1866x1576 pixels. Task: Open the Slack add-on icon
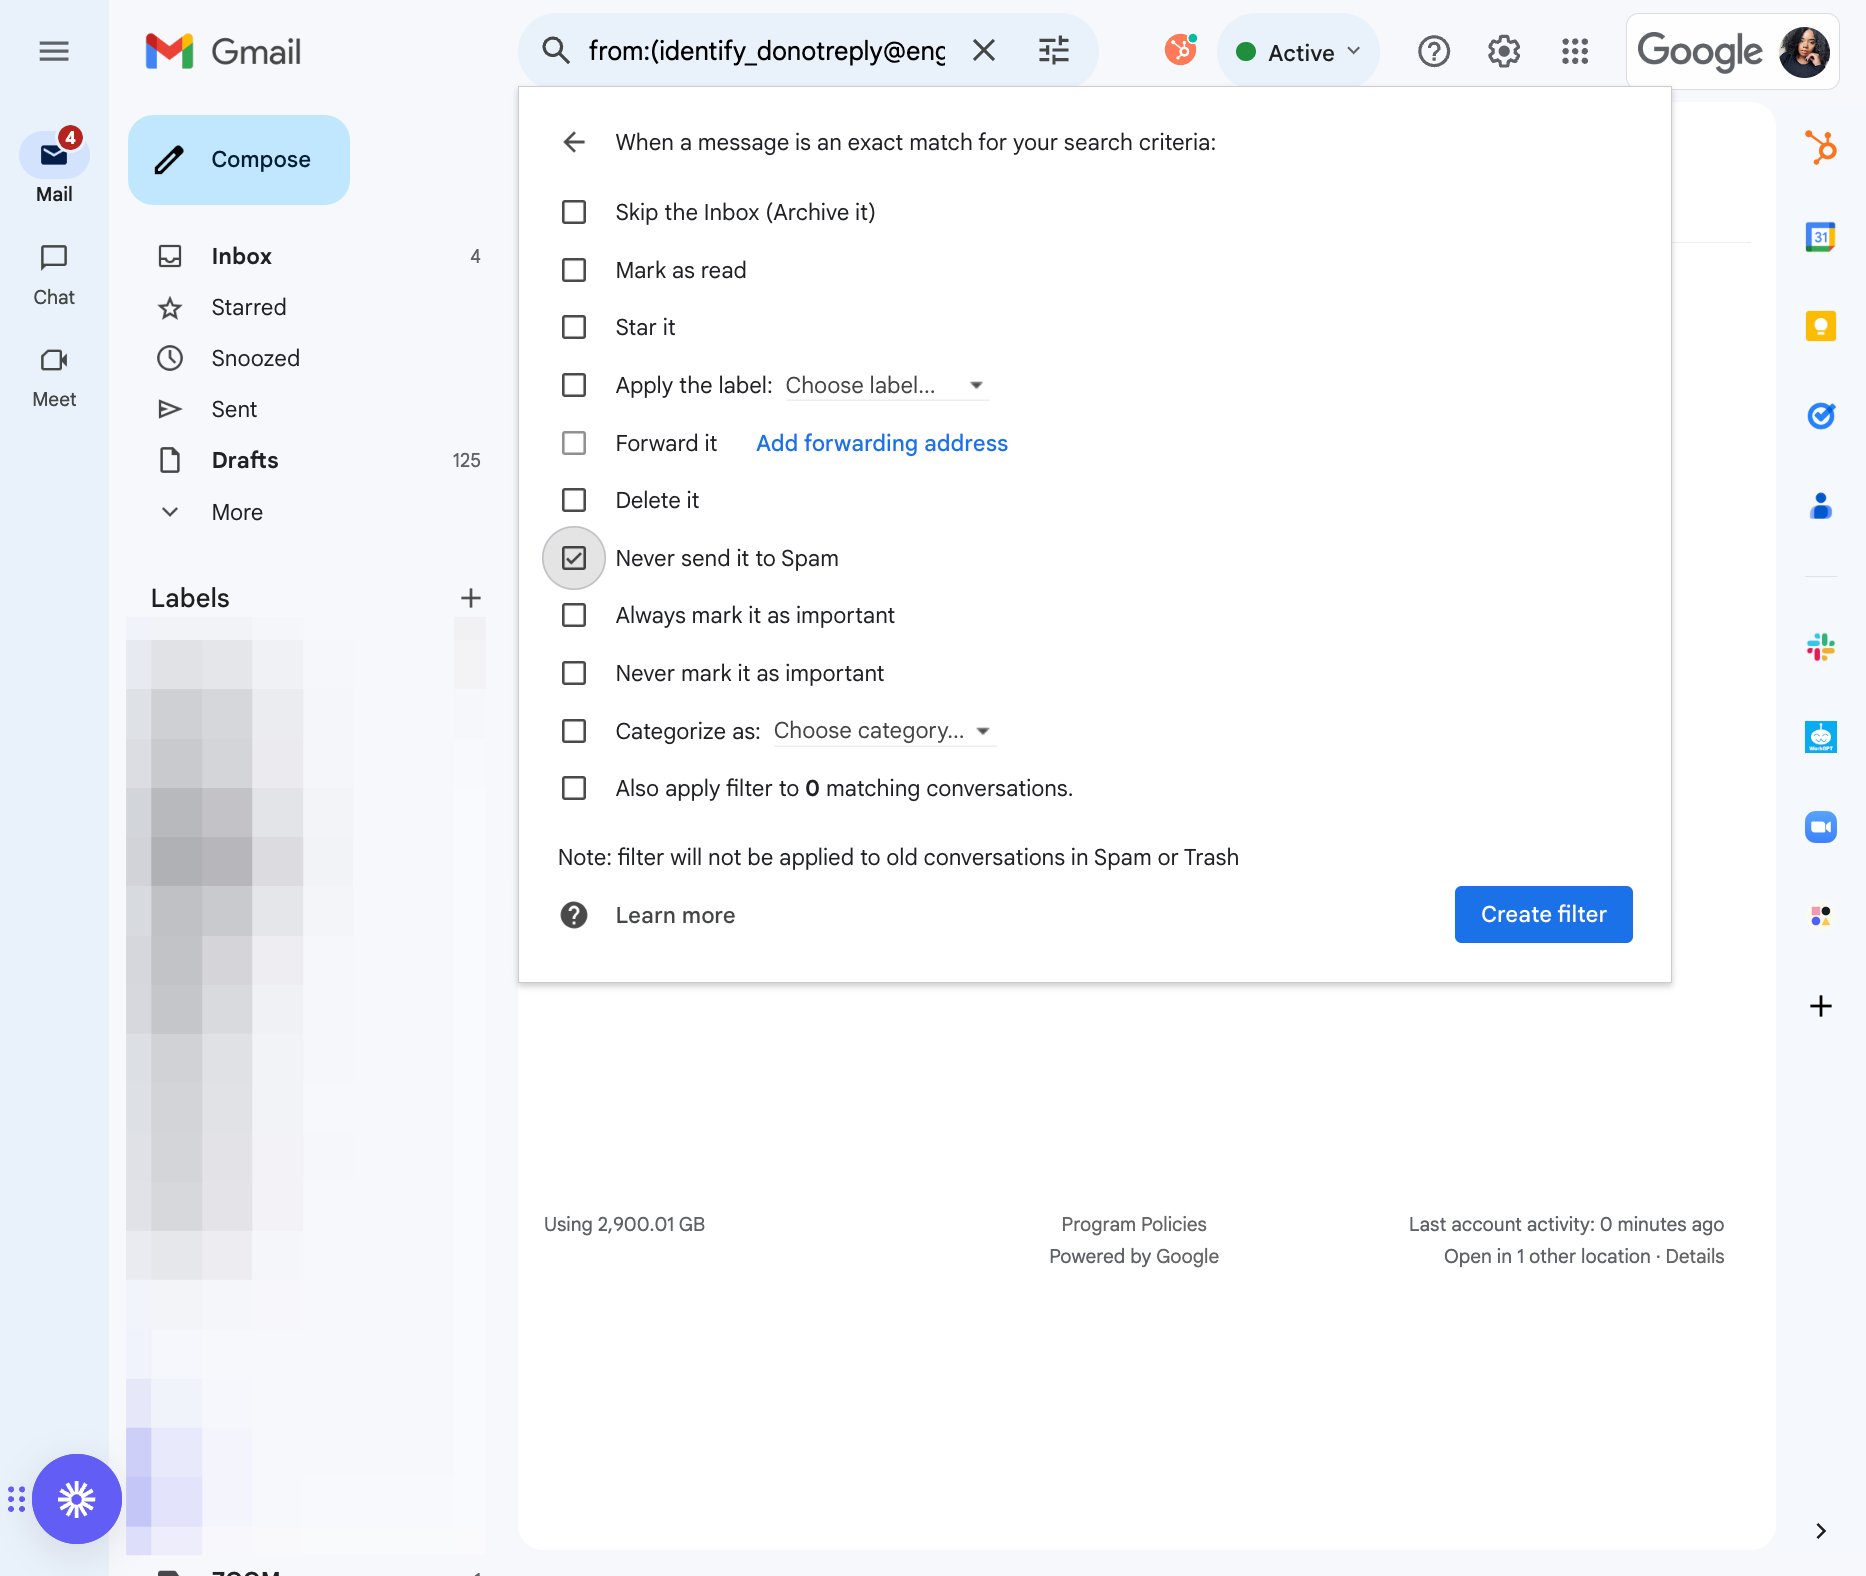tap(1821, 647)
